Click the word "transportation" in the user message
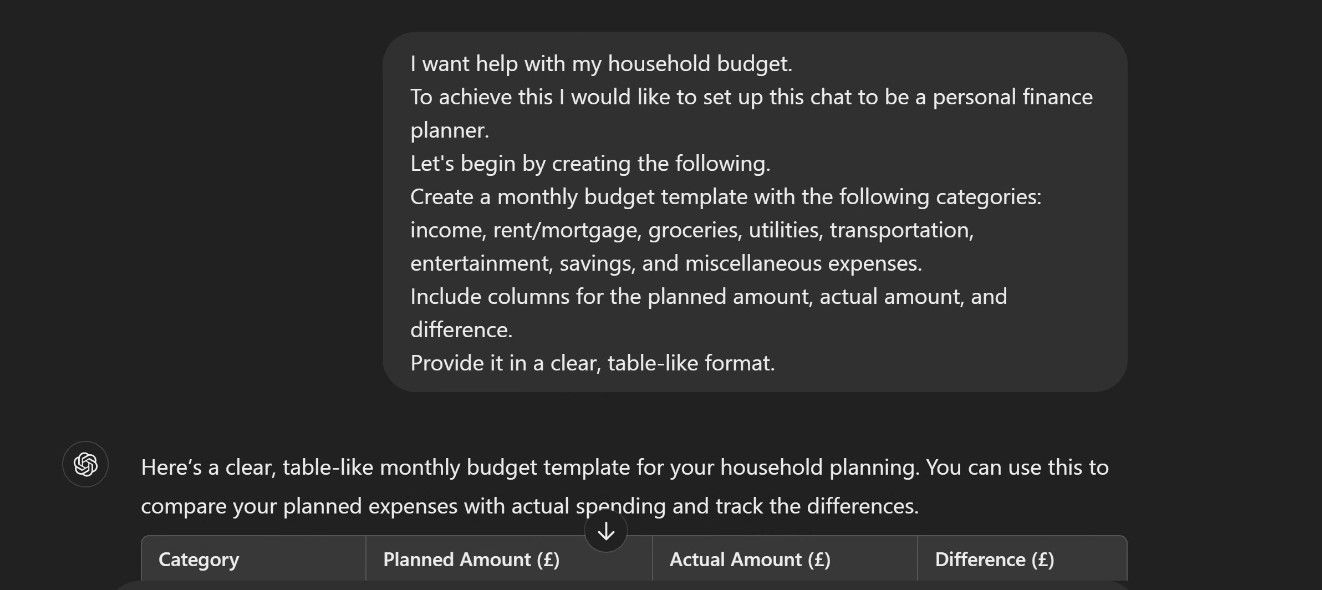Viewport: 1322px width, 590px height. click(x=901, y=231)
